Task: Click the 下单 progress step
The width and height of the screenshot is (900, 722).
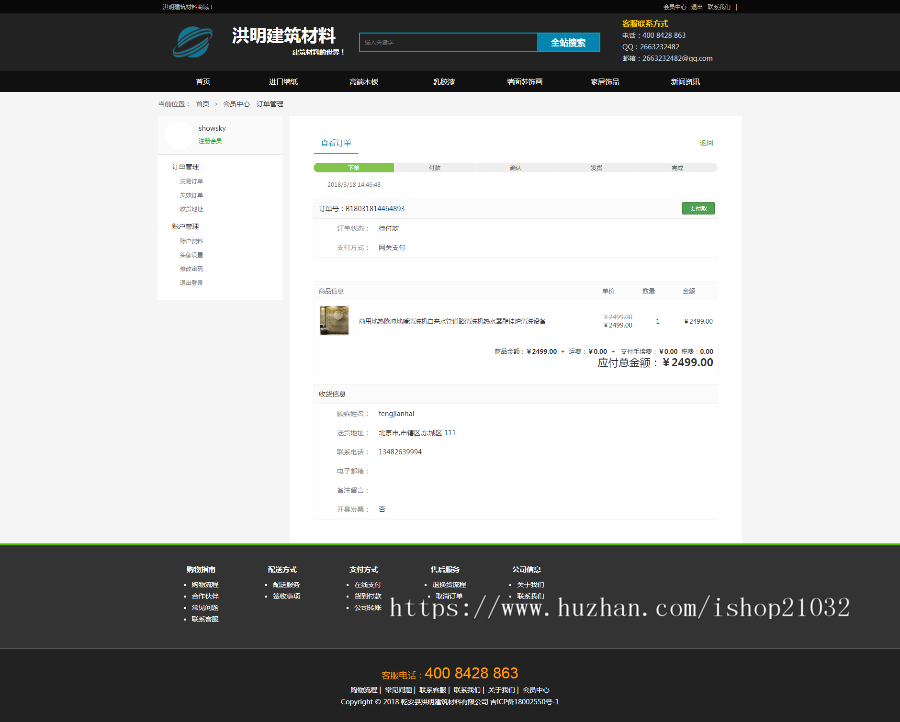Action: click(354, 168)
